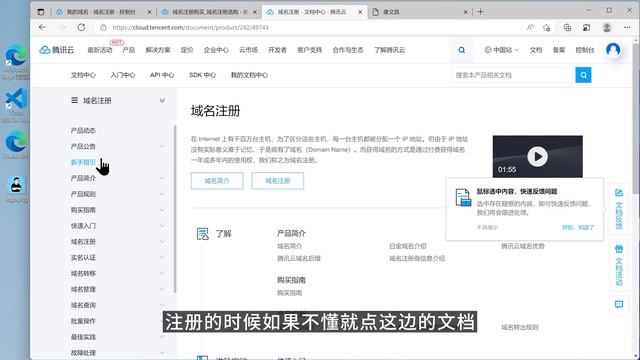Screen dimensions: 640x360
Task: Reload the page with refresh icon
Action: pyautogui.click(x=81, y=27)
